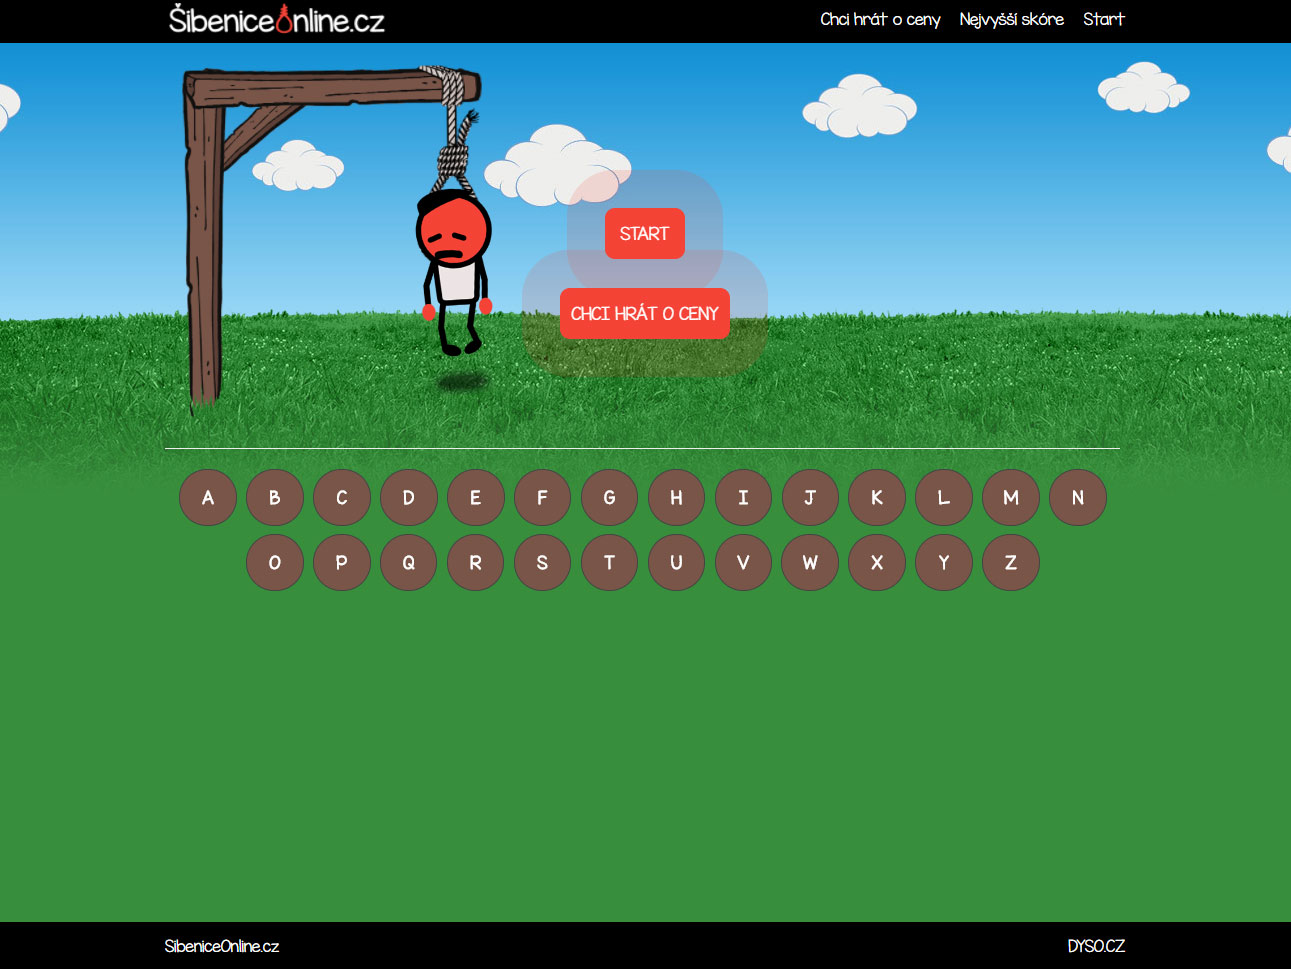
Task: Choose letter Z button
Action: [1011, 562]
